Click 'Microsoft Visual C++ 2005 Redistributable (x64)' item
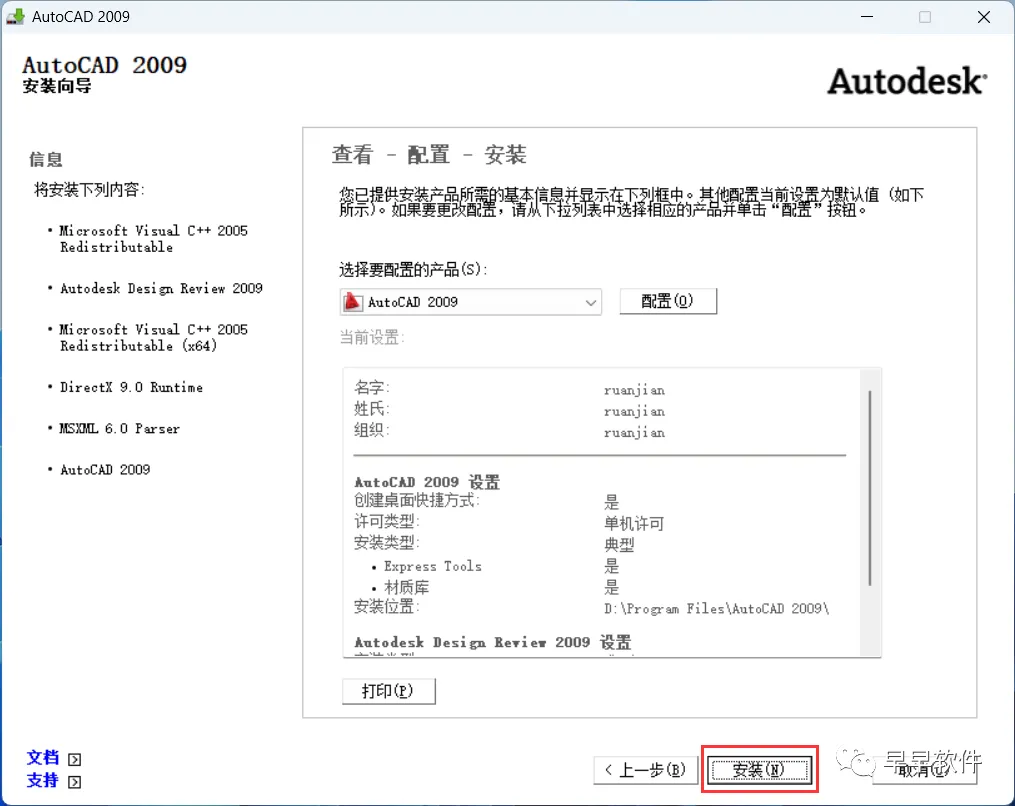The image size is (1015, 806). pyautogui.click(x=153, y=337)
